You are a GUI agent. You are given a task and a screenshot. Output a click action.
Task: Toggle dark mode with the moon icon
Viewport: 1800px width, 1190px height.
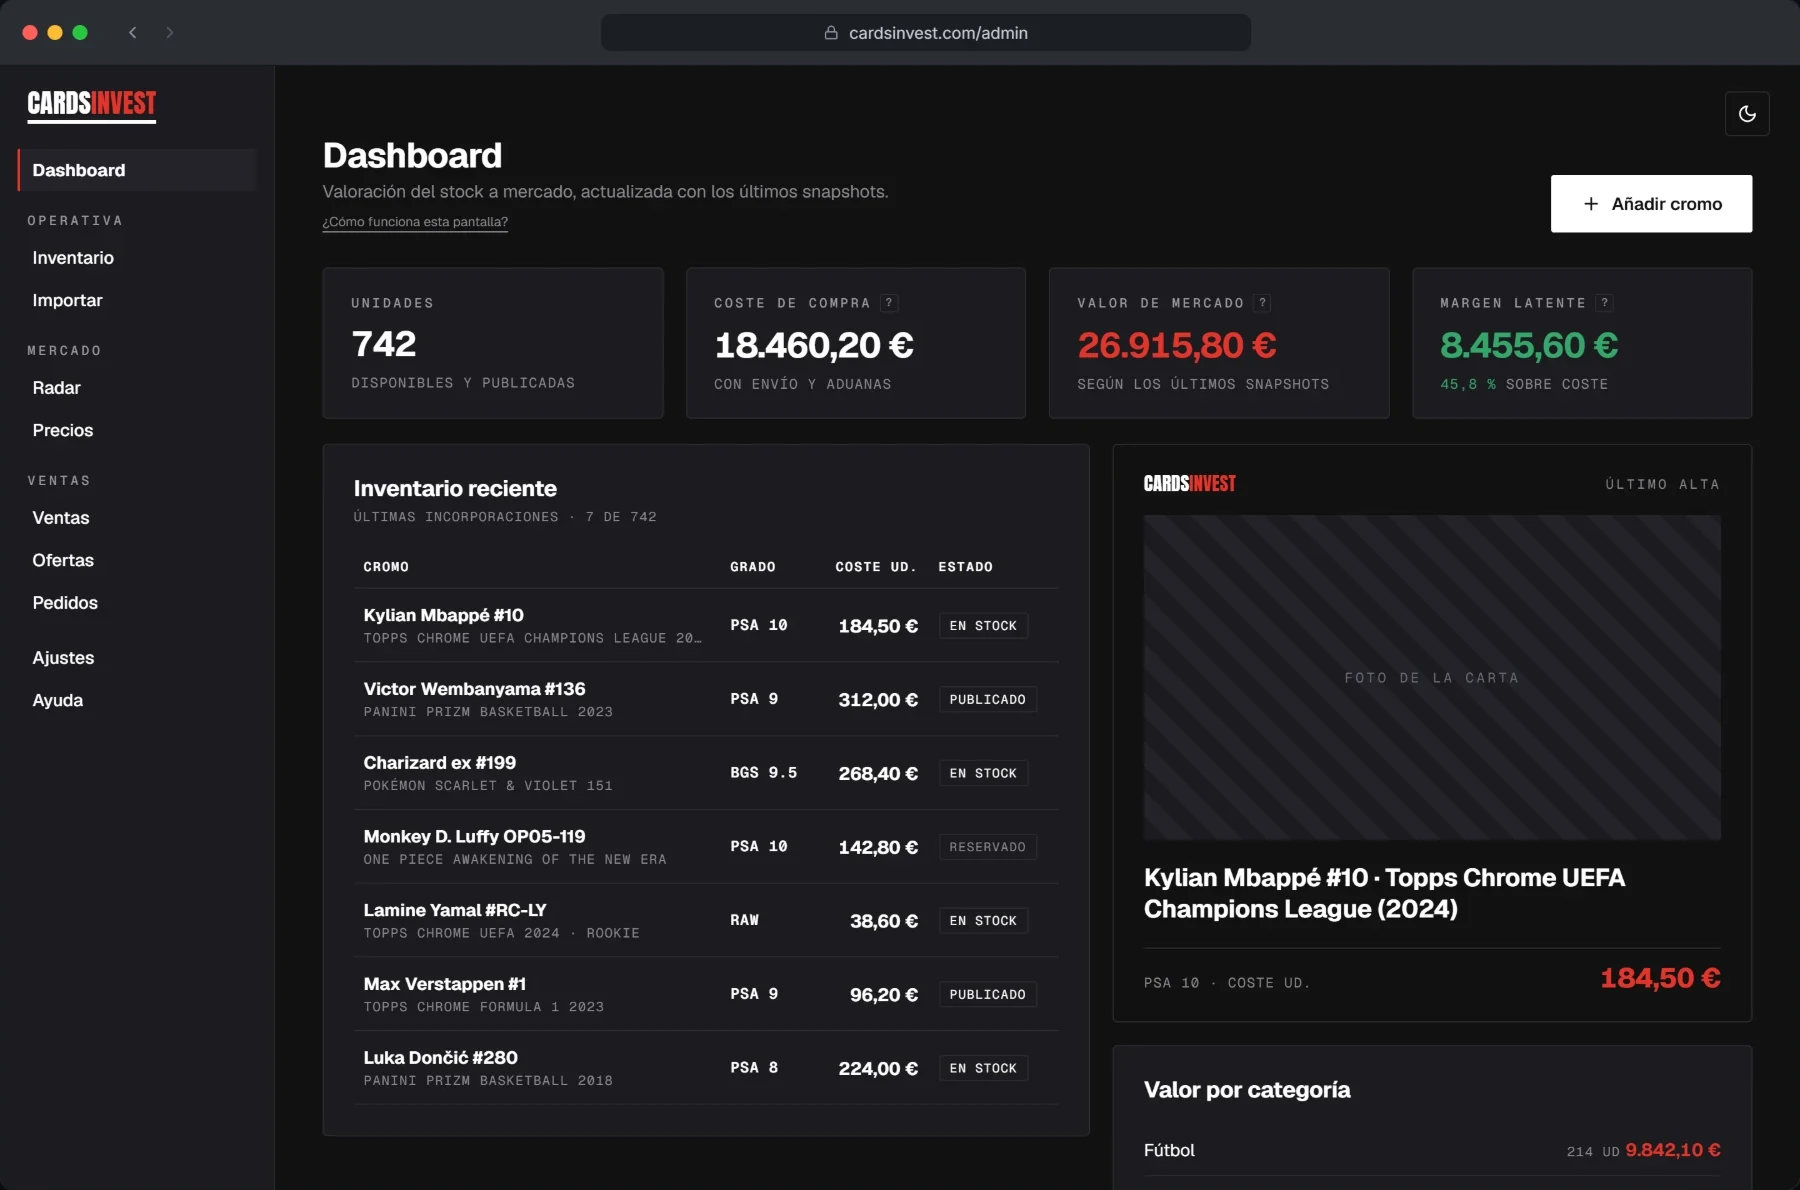(x=1747, y=114)
